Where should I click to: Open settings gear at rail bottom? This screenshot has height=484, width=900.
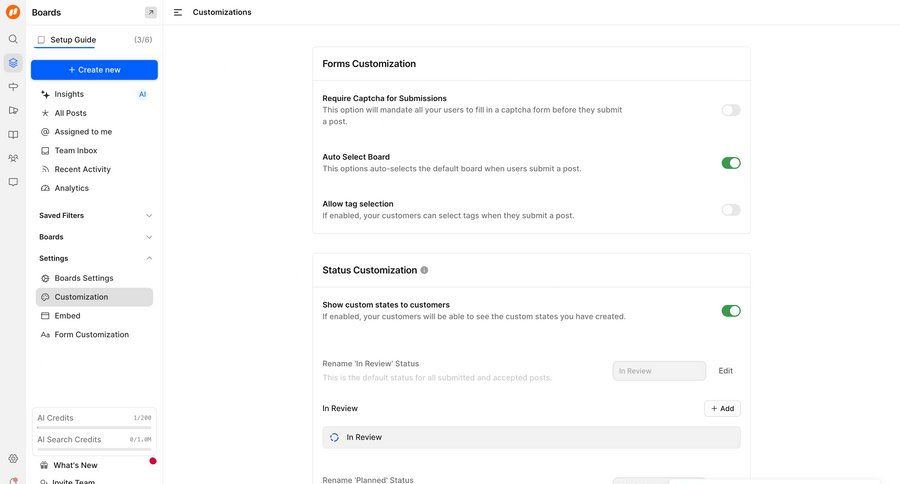click(13, 458)
